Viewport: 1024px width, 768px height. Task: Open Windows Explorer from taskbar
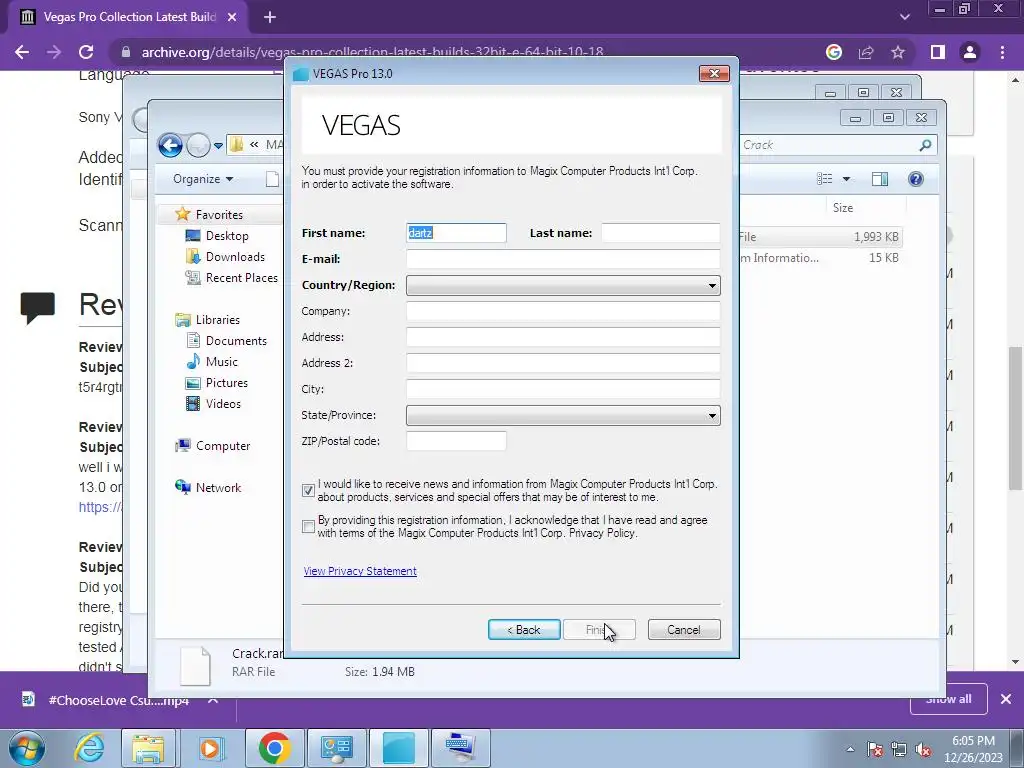point(148,748)
